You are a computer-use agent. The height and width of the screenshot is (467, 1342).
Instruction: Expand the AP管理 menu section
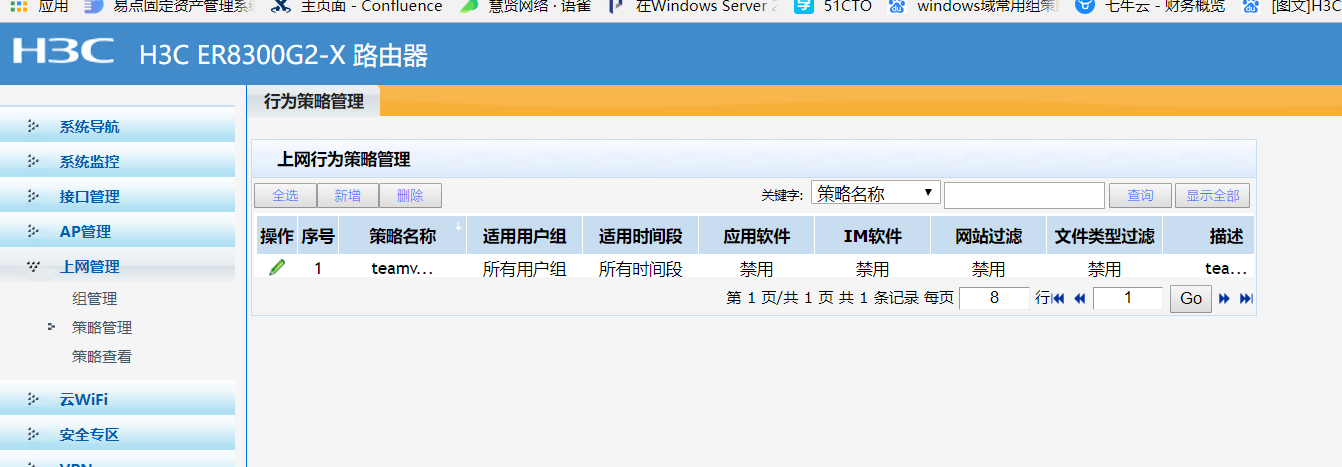tap(117, 231)
